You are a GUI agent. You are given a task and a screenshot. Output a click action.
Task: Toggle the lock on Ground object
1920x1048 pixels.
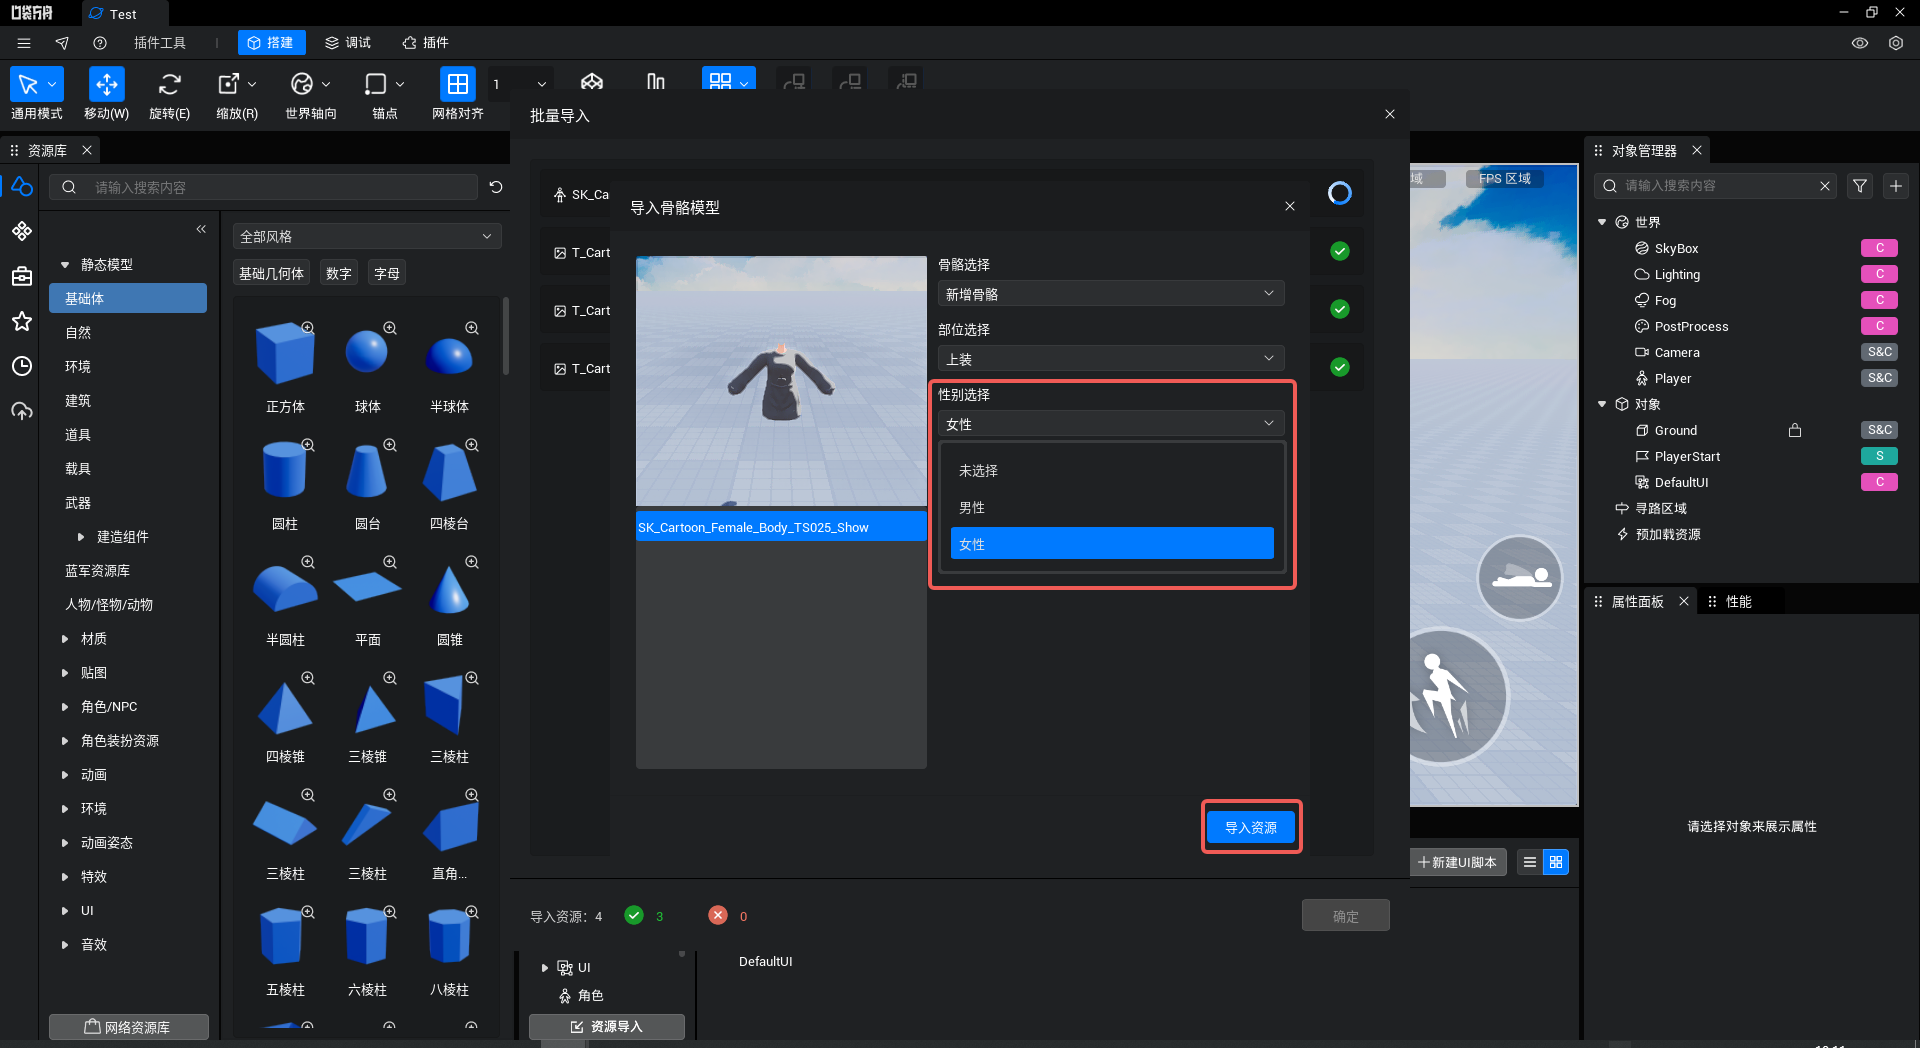1795,430
